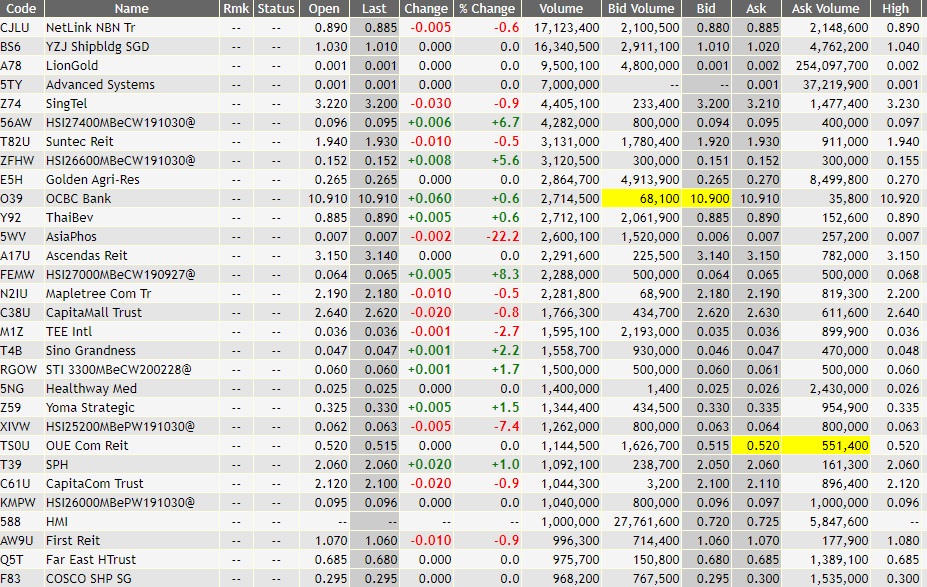This screenshot has width=927, height=587.
Task: Click HSI26600MBeCW191030@ warrant name
Action: (x=121, y=160)
